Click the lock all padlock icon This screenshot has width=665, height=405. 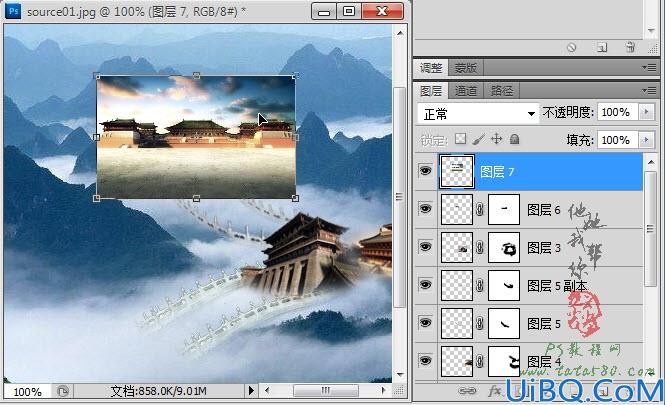coord(514,139)
